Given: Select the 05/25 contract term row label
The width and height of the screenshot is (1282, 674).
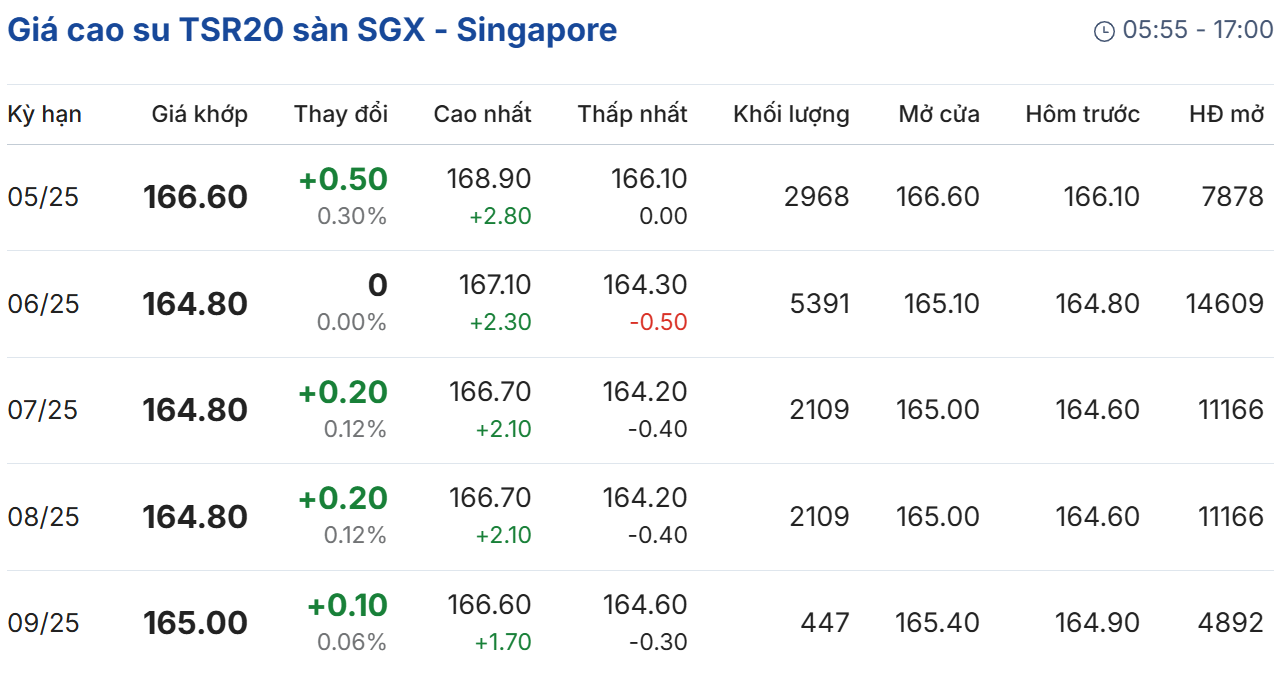Looking at the screenshot, I should 43,197.
